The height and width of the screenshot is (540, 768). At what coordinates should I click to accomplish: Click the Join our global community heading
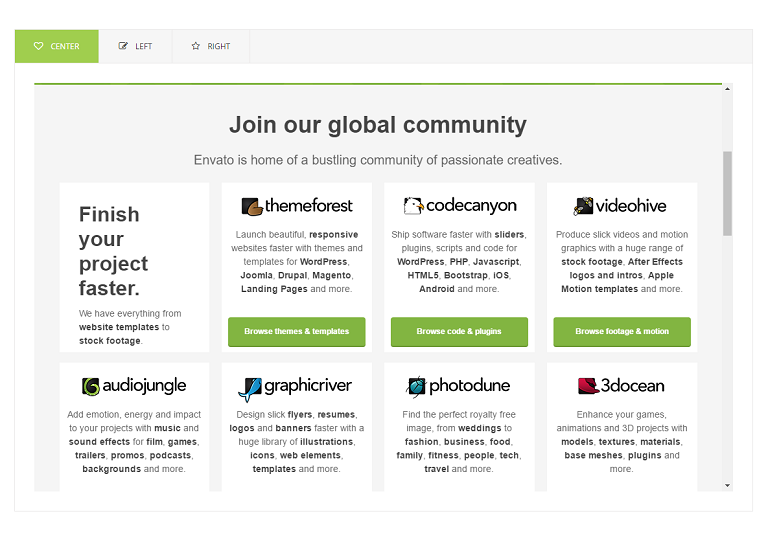click(377, 125)
